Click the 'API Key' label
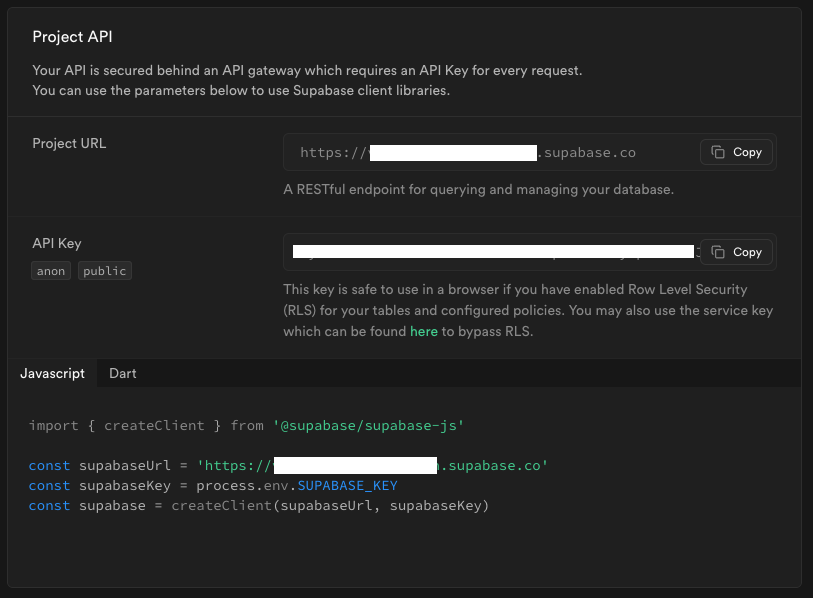813x598 pixels. coord(57,243)
